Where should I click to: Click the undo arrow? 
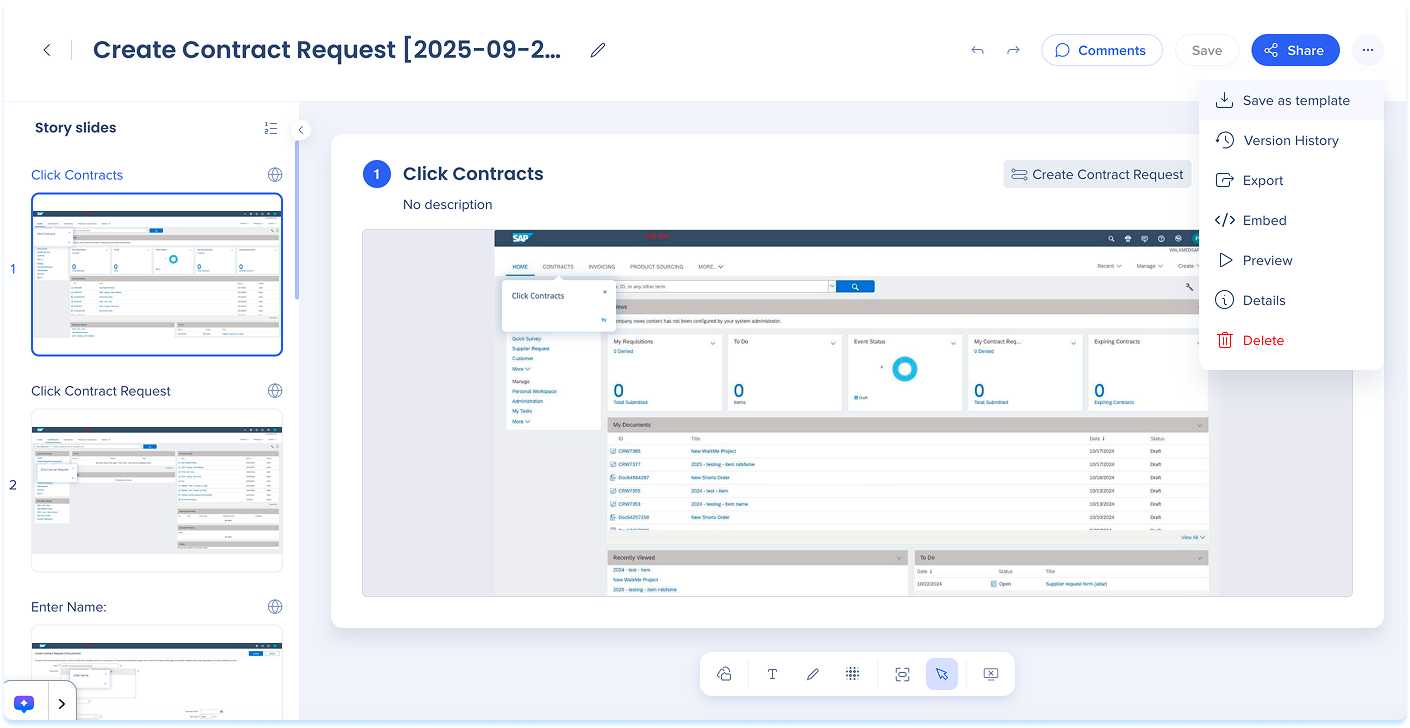977,50
